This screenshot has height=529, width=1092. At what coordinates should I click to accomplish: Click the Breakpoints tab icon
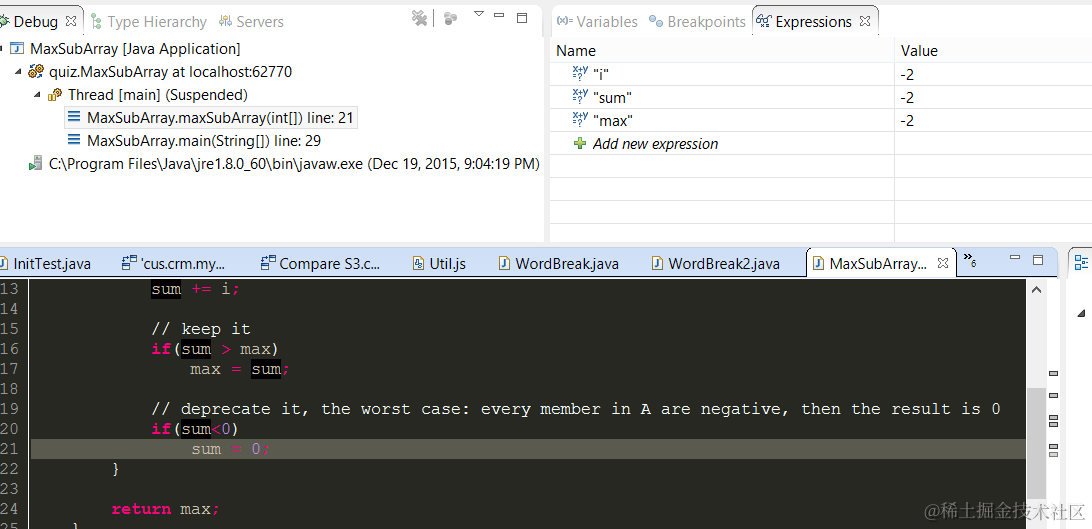[656, 22]
